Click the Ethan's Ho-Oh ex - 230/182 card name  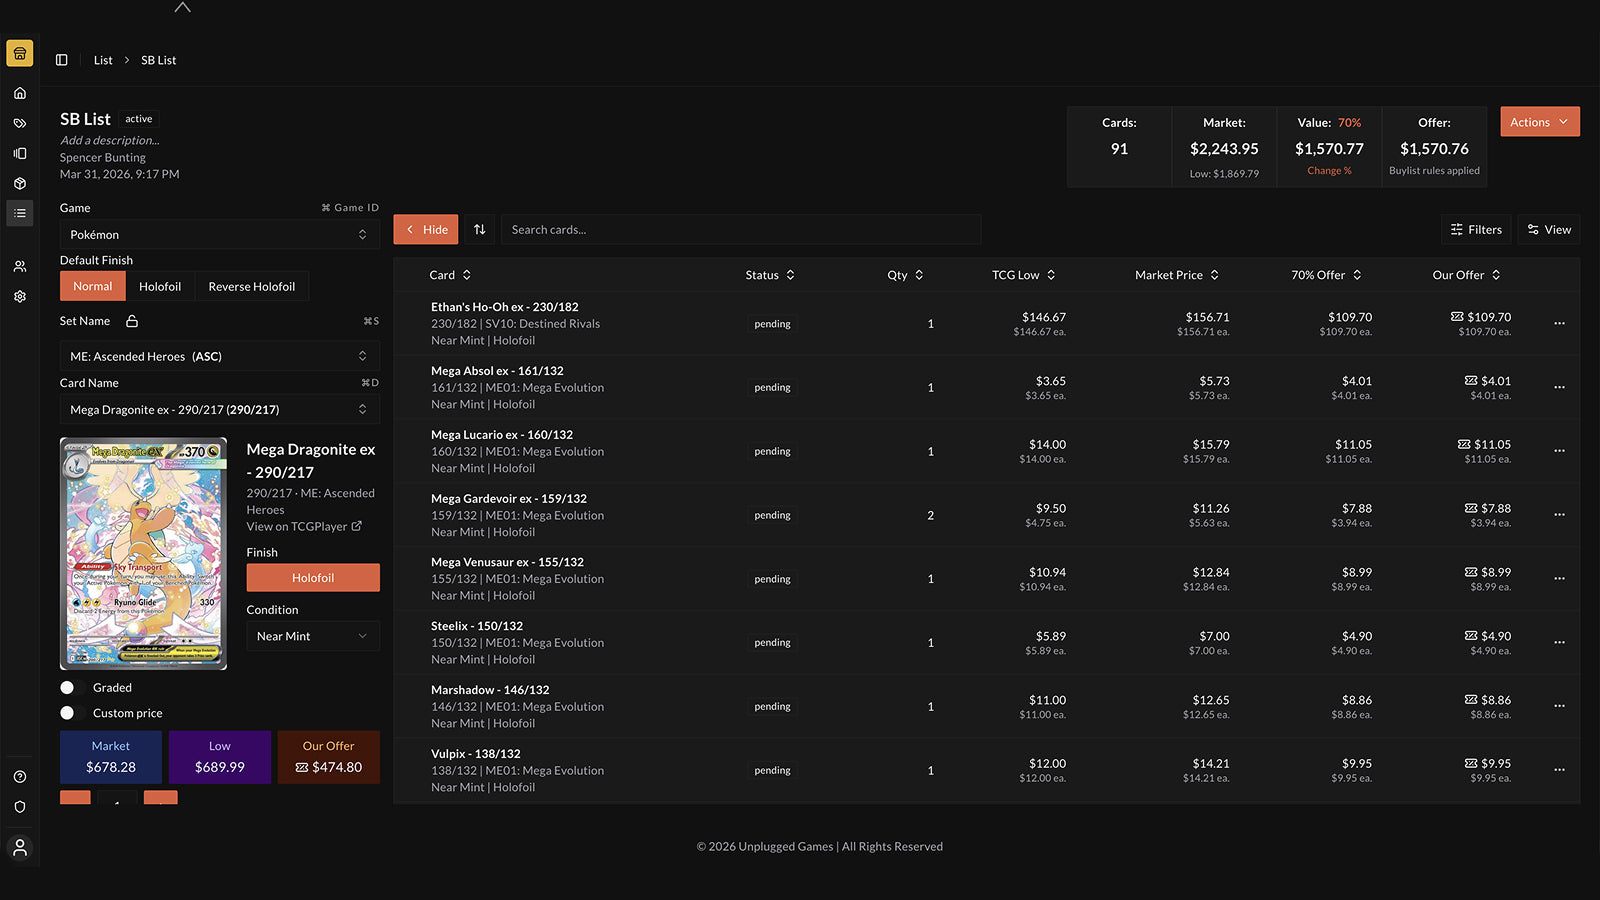point(505,307)
